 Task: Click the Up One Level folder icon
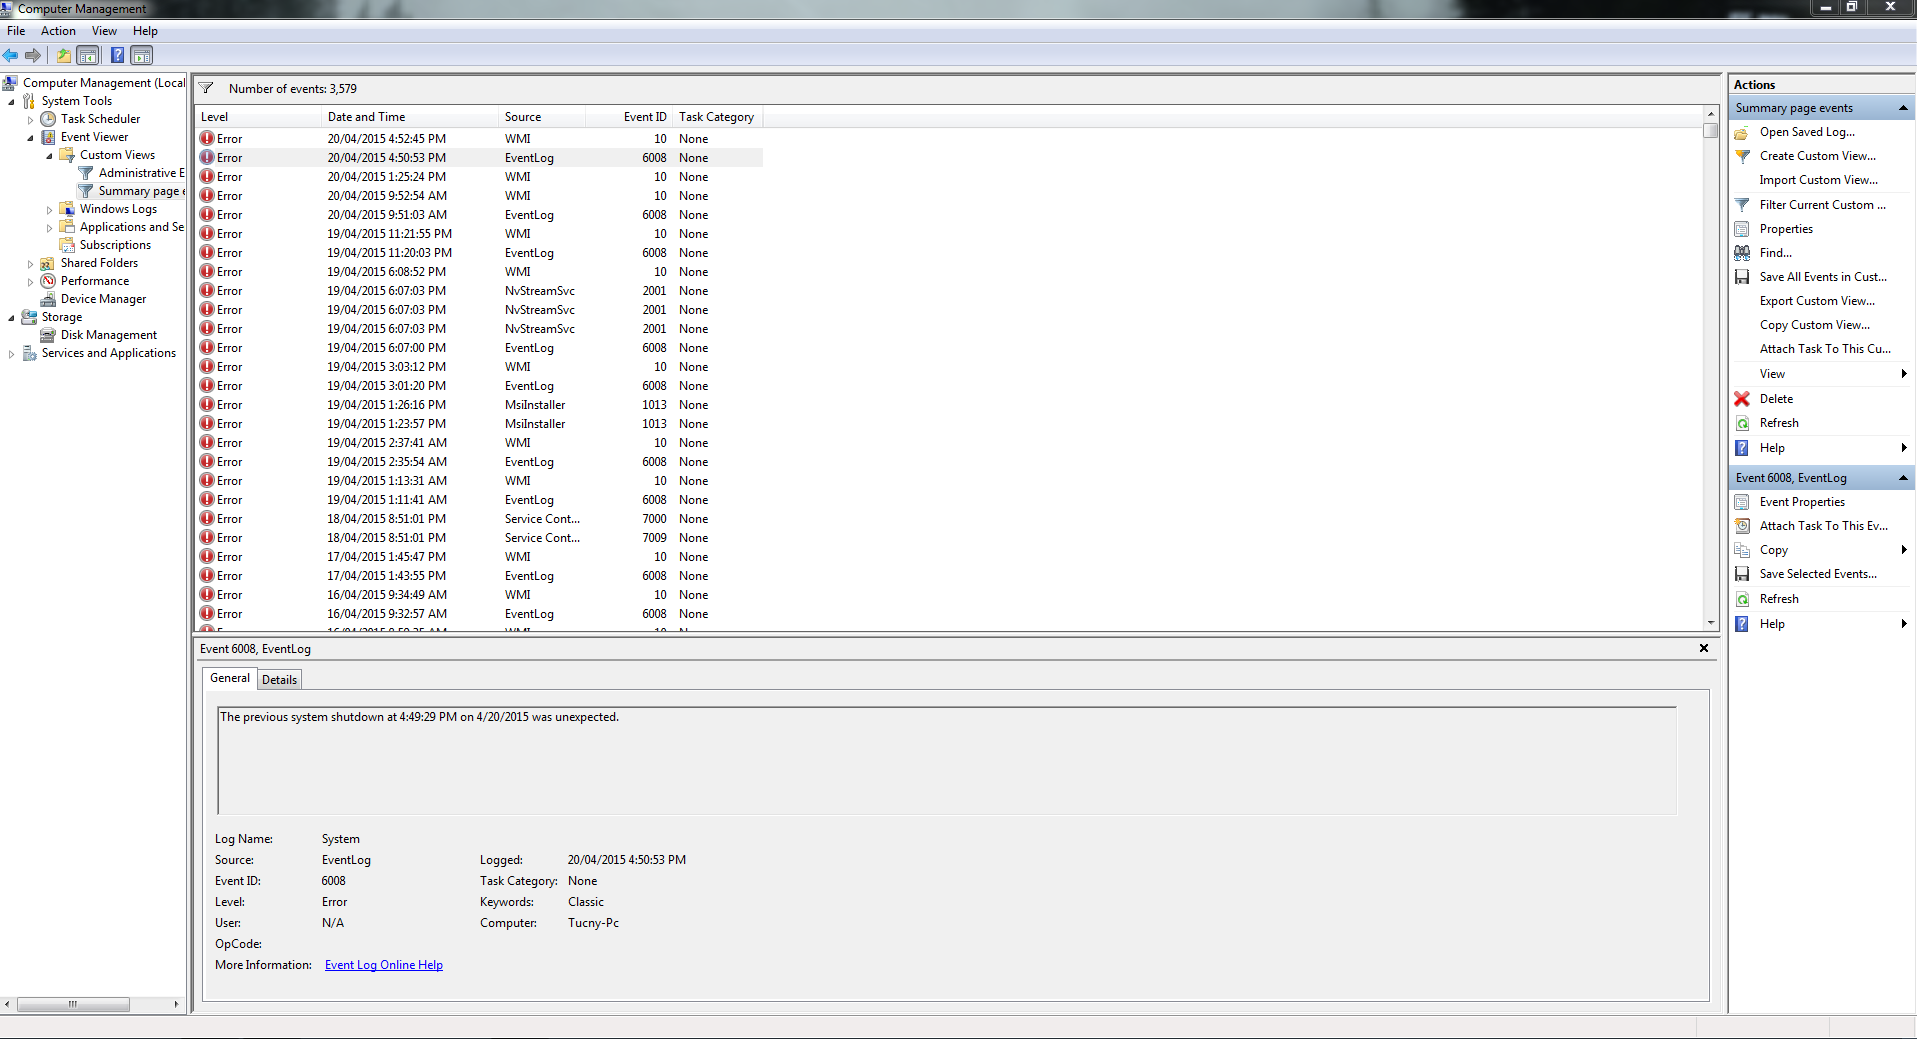click(x=64, y=55)
